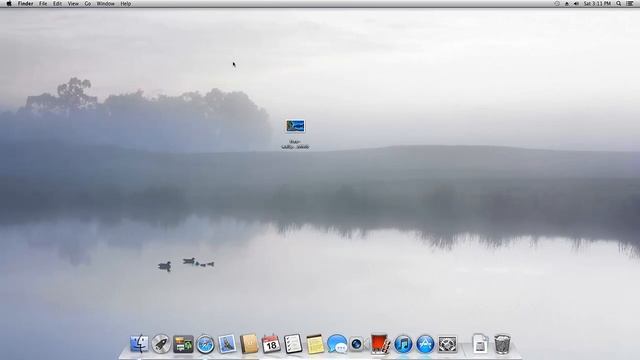
Task: Open Spotlight search magnifier icon
Action: (x=619, y=4)
